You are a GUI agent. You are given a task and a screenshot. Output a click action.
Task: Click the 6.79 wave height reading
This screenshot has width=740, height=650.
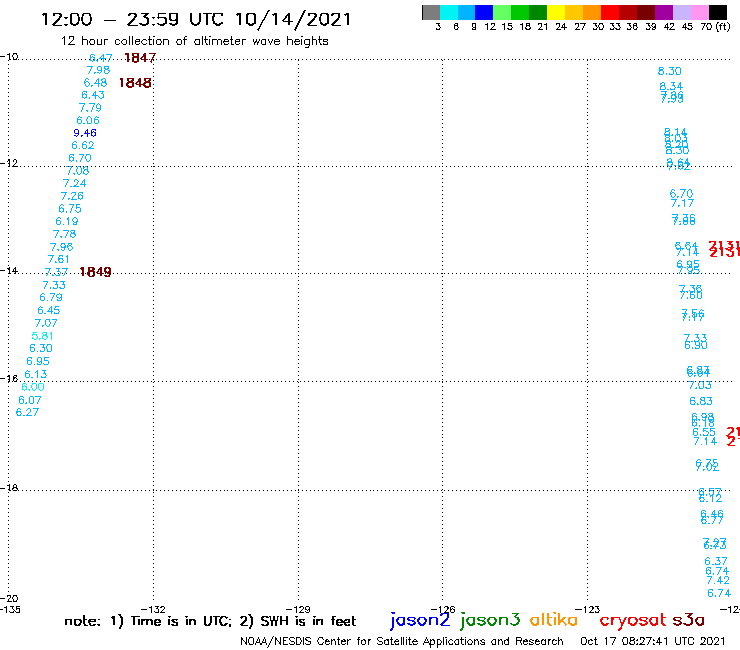[51, 297]
